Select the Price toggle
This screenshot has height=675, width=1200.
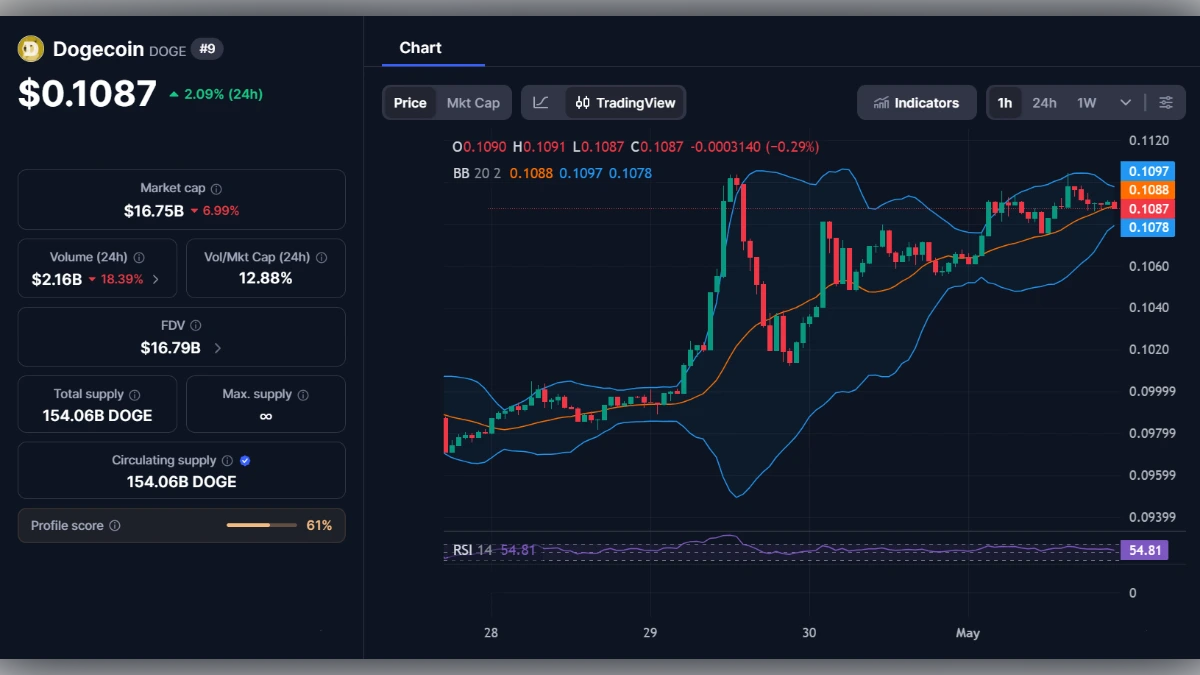(x=410, y=103)
